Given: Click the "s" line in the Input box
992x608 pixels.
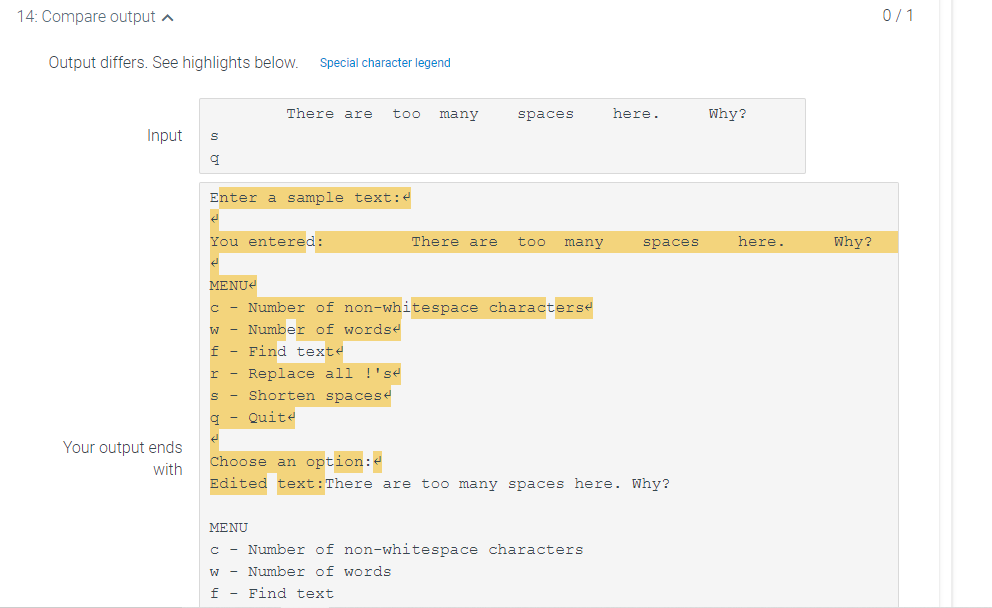Looking at the screenshot, I should pyautogui.click(x=213, y=135).
